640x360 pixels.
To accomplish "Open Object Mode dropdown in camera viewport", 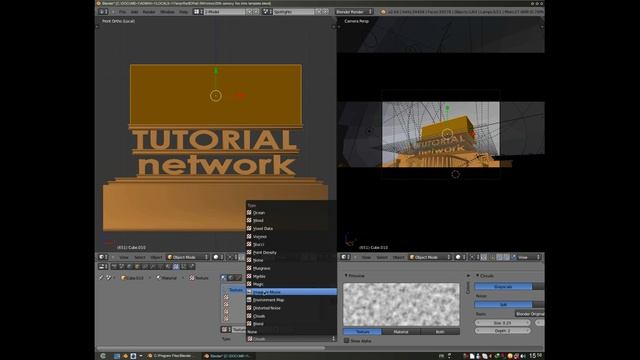I will point(430,257).
